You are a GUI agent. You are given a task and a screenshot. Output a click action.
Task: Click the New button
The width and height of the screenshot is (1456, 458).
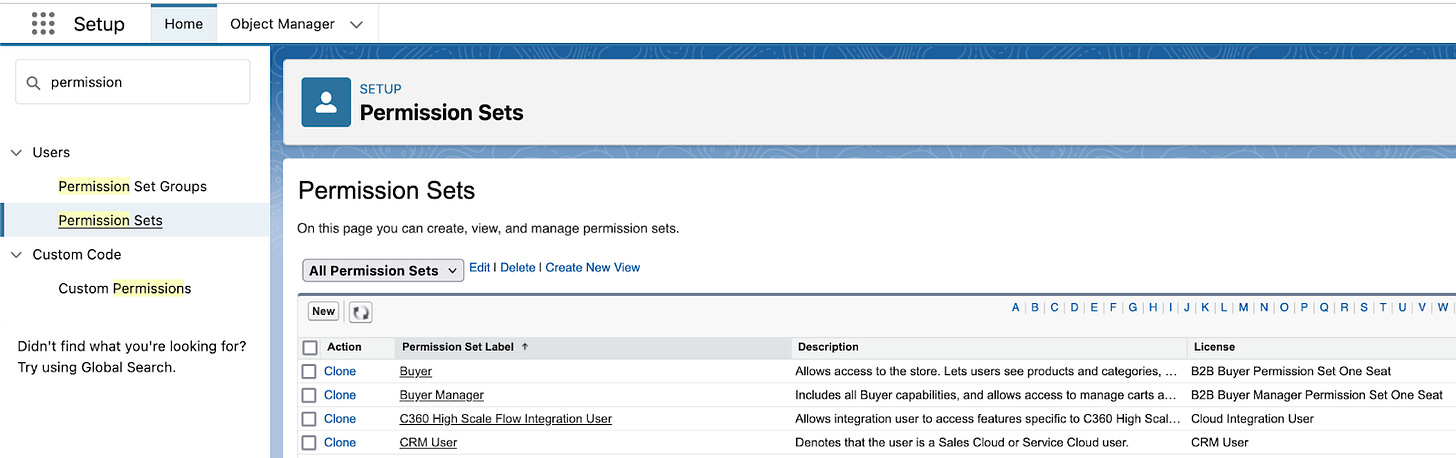pyautogui.click(x=323, y=311)
